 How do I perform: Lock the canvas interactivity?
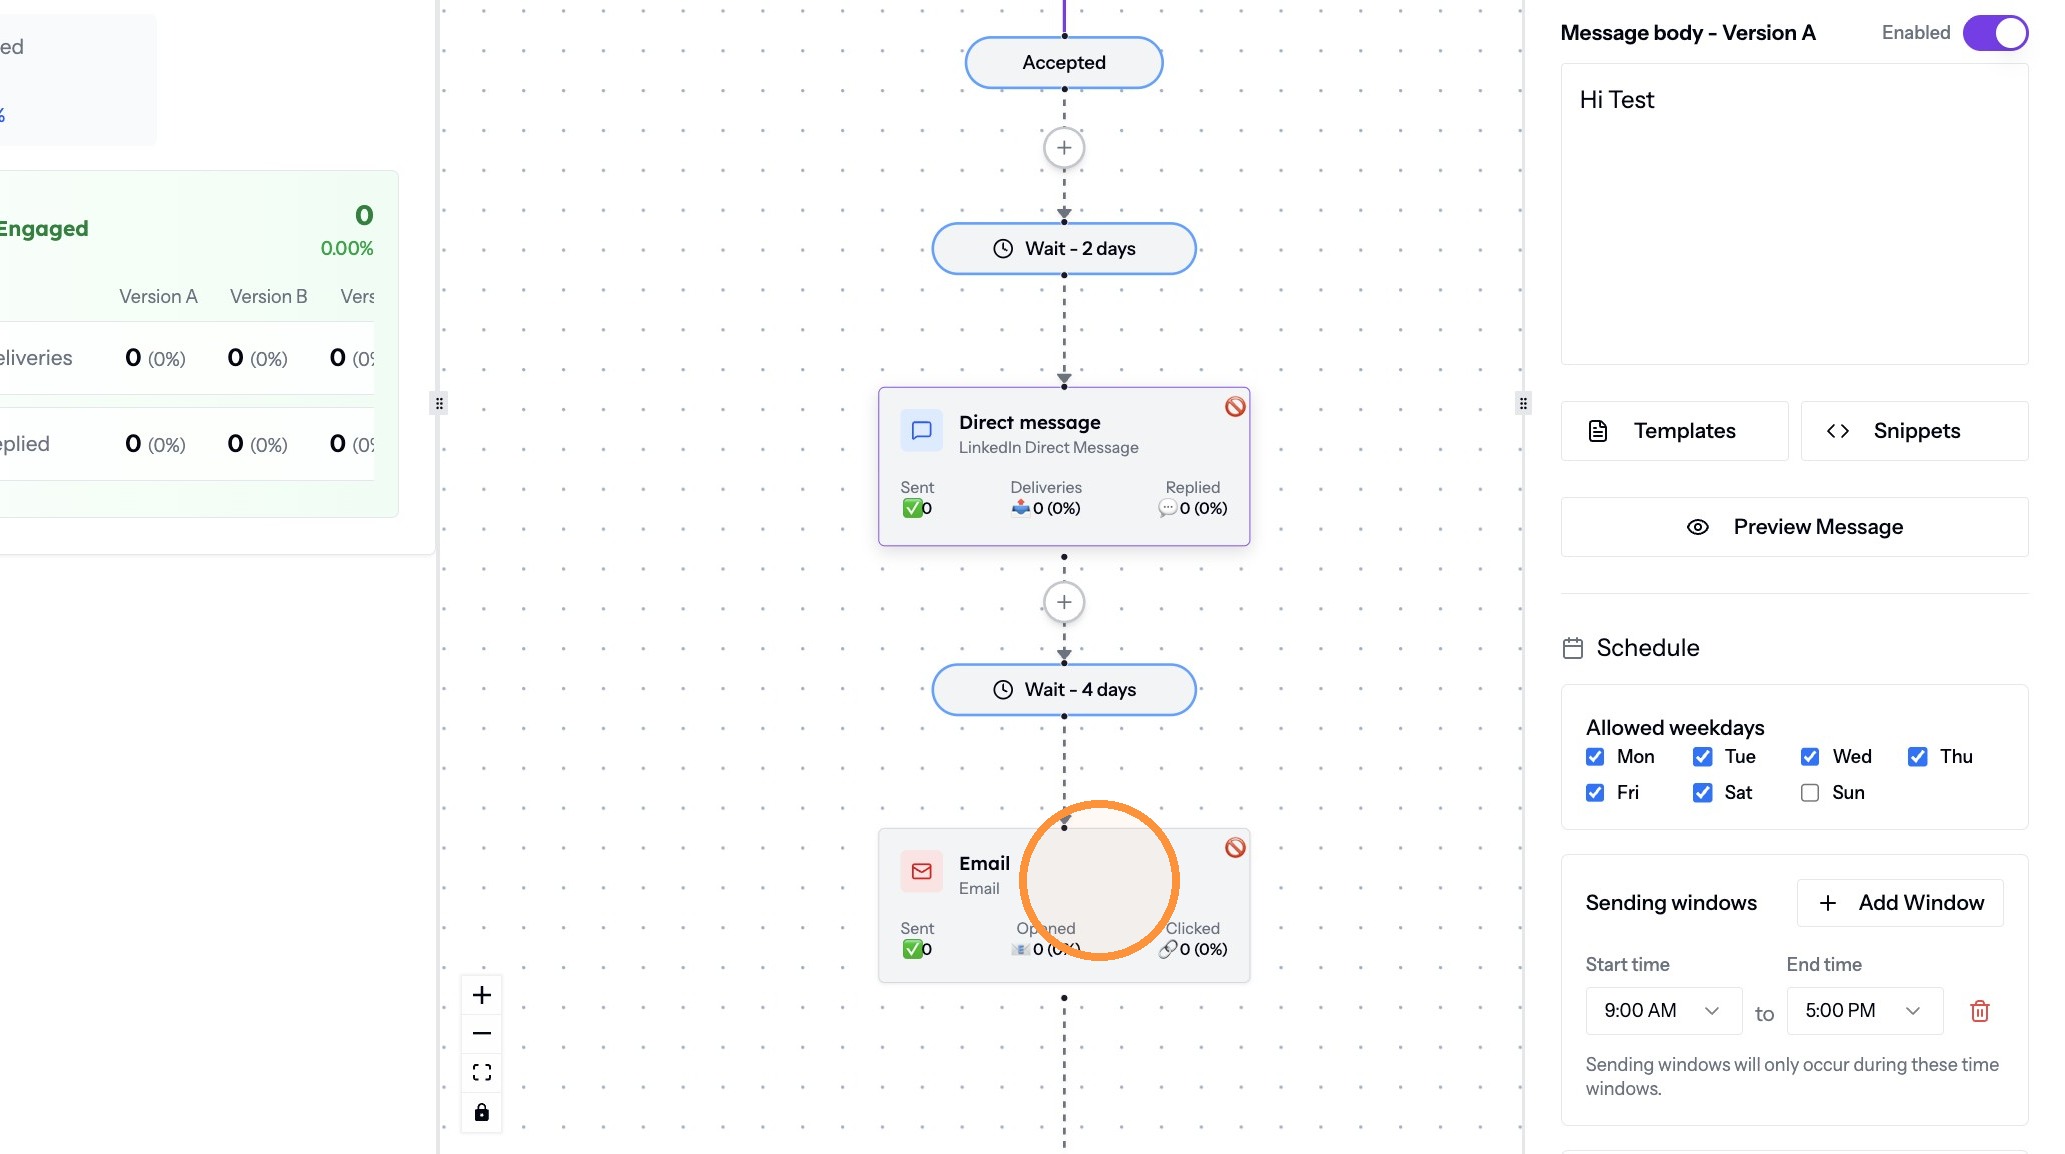(x=481, y=1112)
